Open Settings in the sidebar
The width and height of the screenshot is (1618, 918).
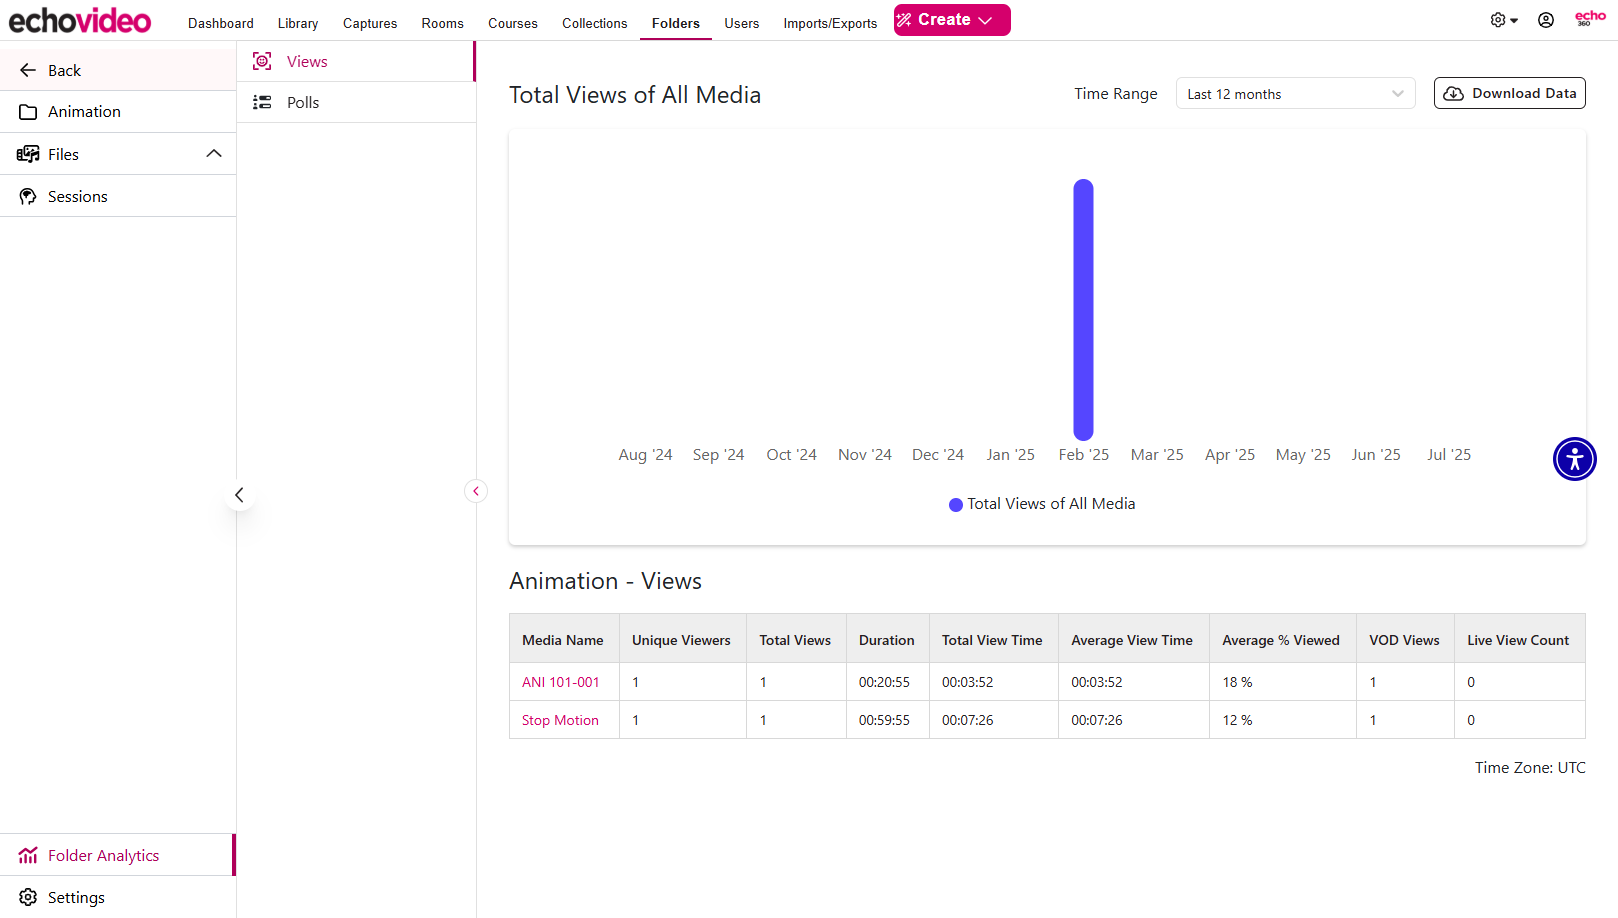[x=118, y=897]
